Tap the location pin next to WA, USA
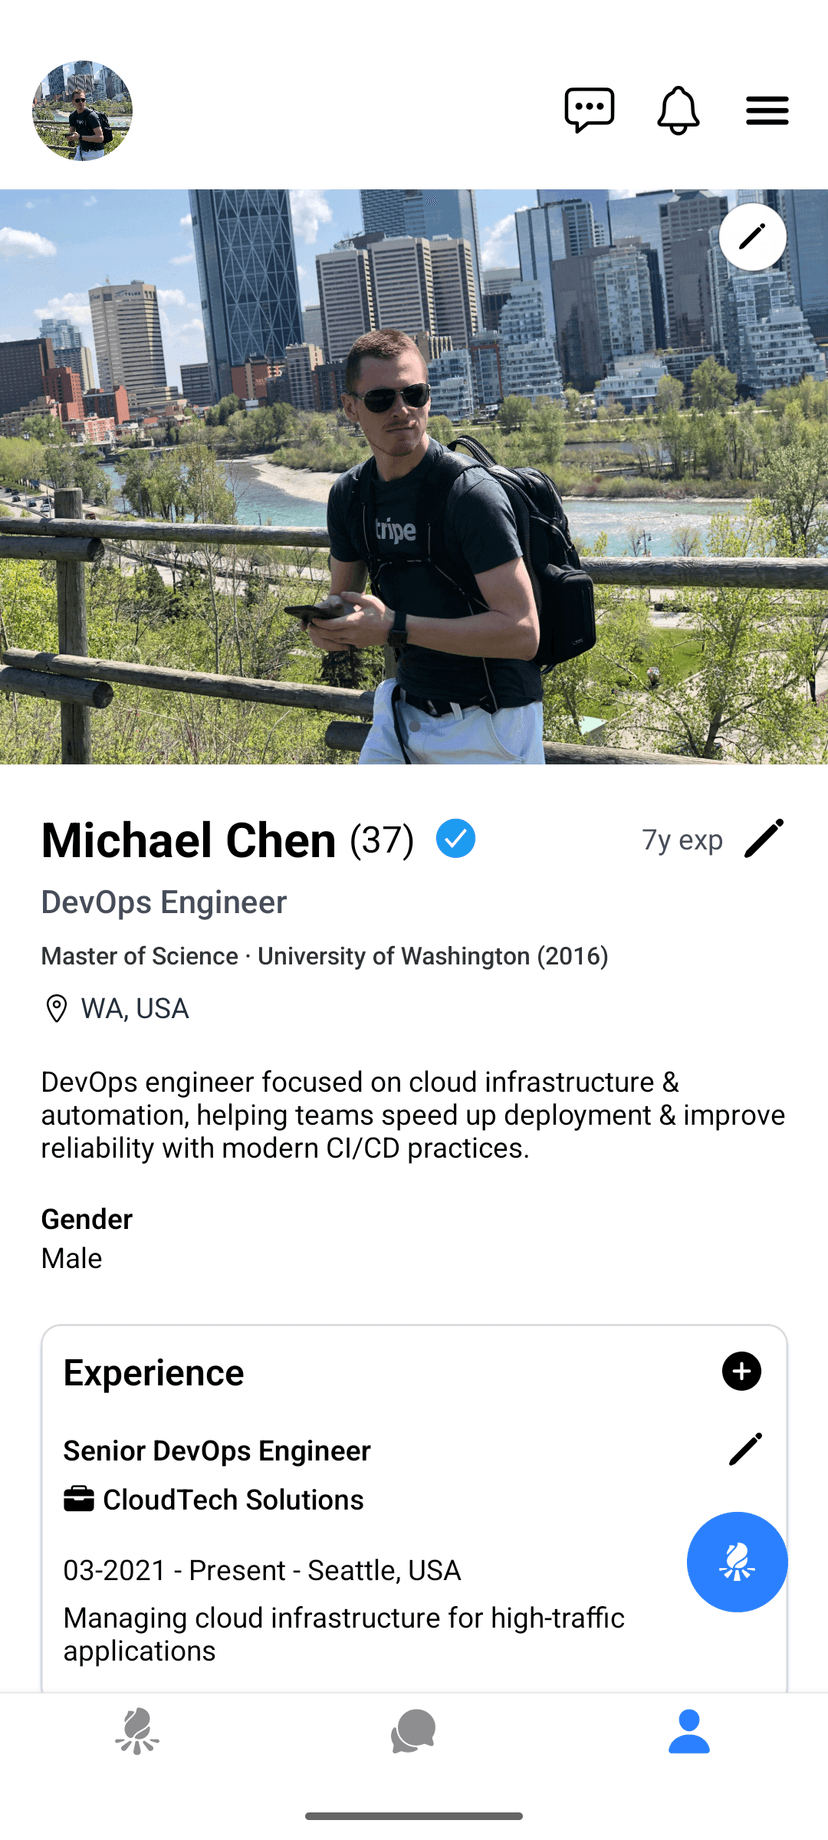 click(57, 1008)
